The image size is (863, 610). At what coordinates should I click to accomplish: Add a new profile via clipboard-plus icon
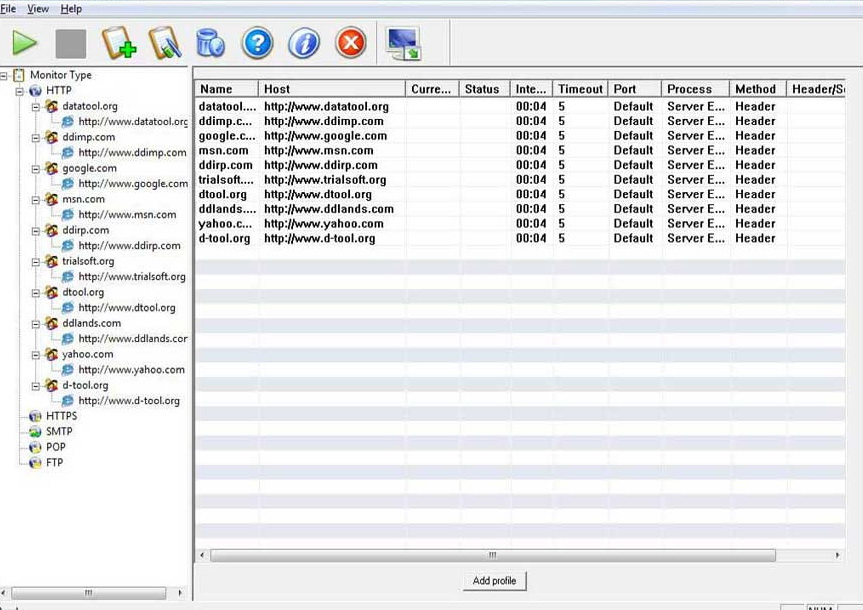(118, 43)
